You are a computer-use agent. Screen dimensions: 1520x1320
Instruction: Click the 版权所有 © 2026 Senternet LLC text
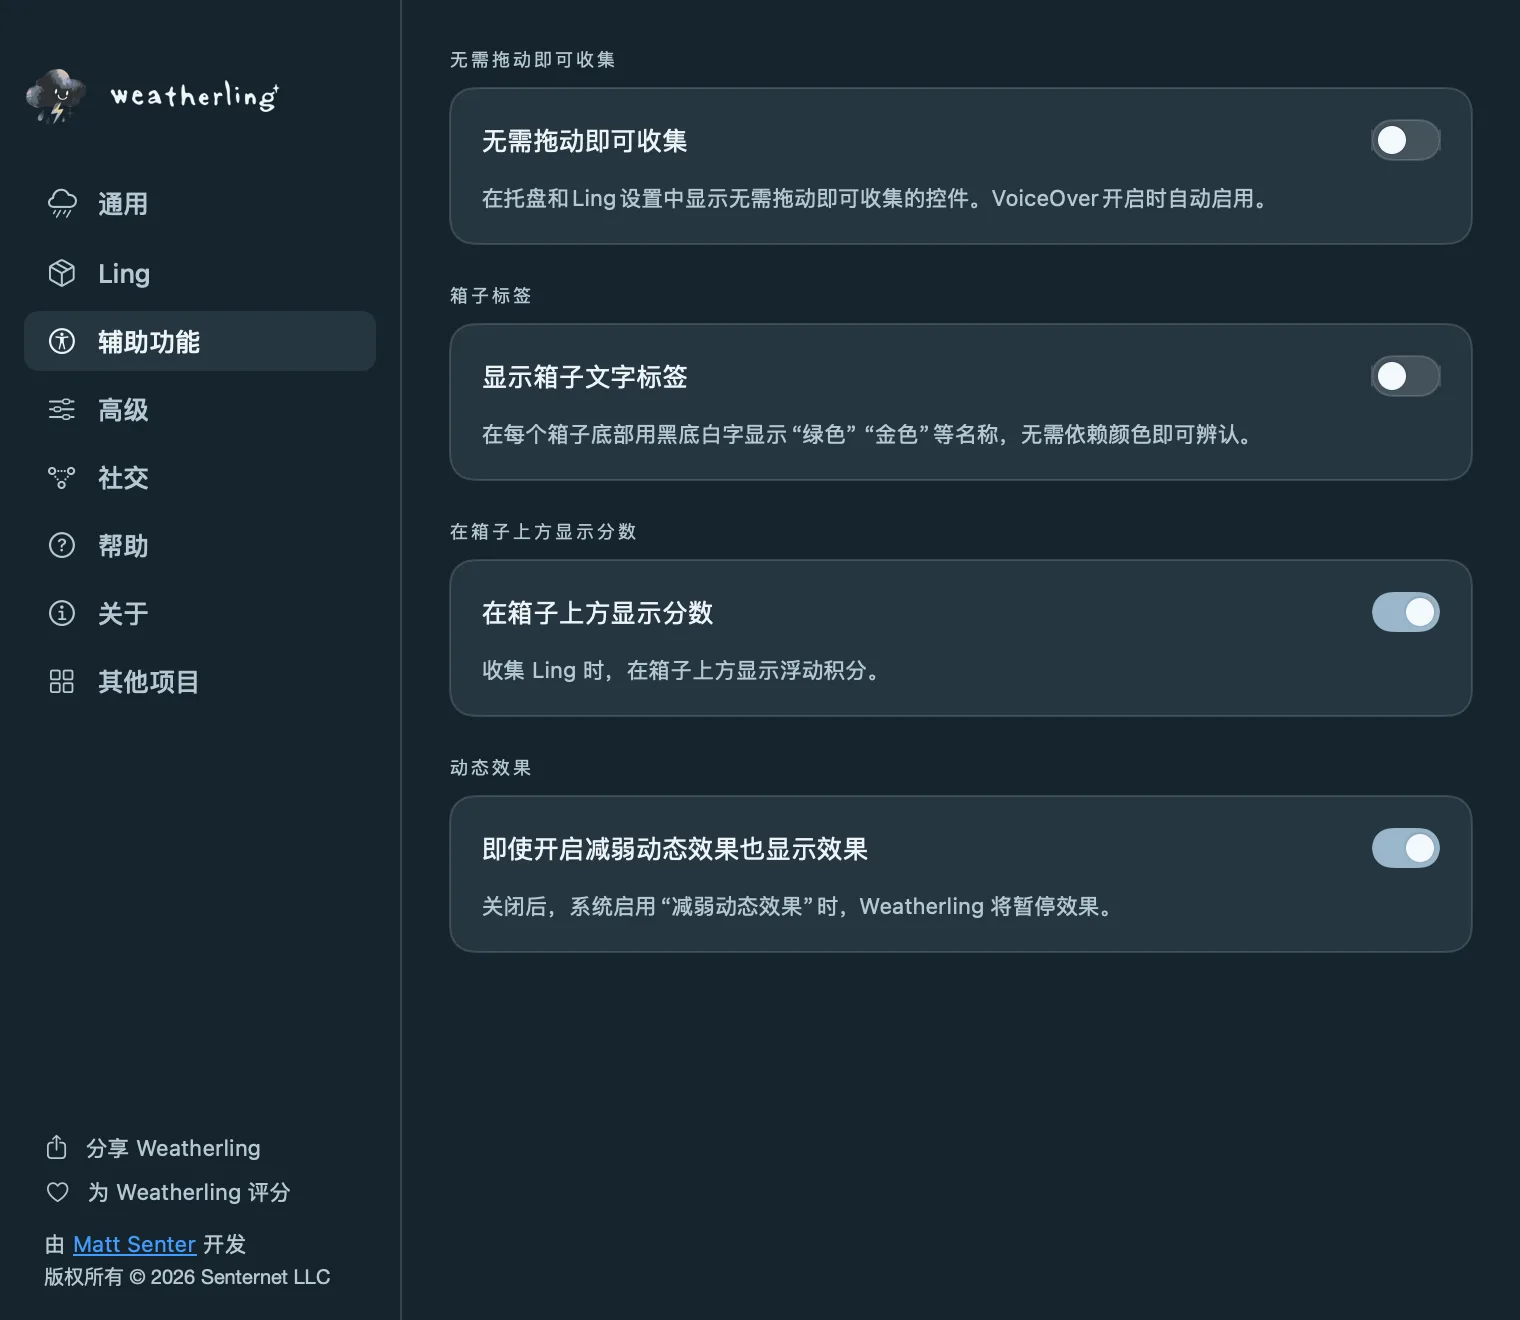(x=187, y=1277)
